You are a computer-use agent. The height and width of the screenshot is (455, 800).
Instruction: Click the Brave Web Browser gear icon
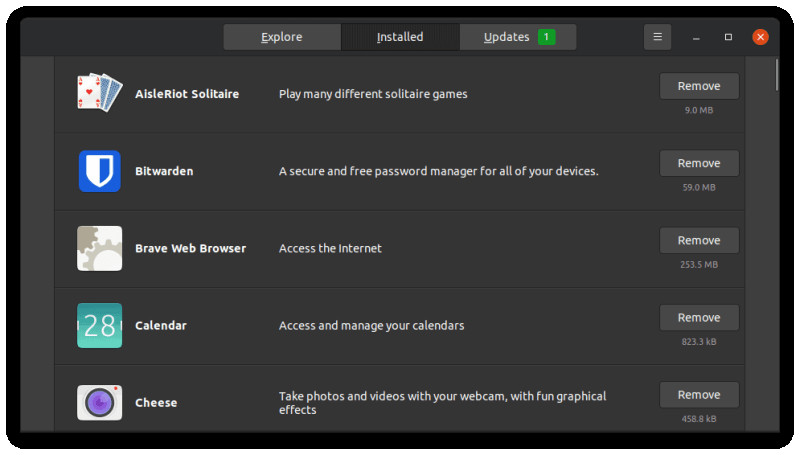(99, 248)
